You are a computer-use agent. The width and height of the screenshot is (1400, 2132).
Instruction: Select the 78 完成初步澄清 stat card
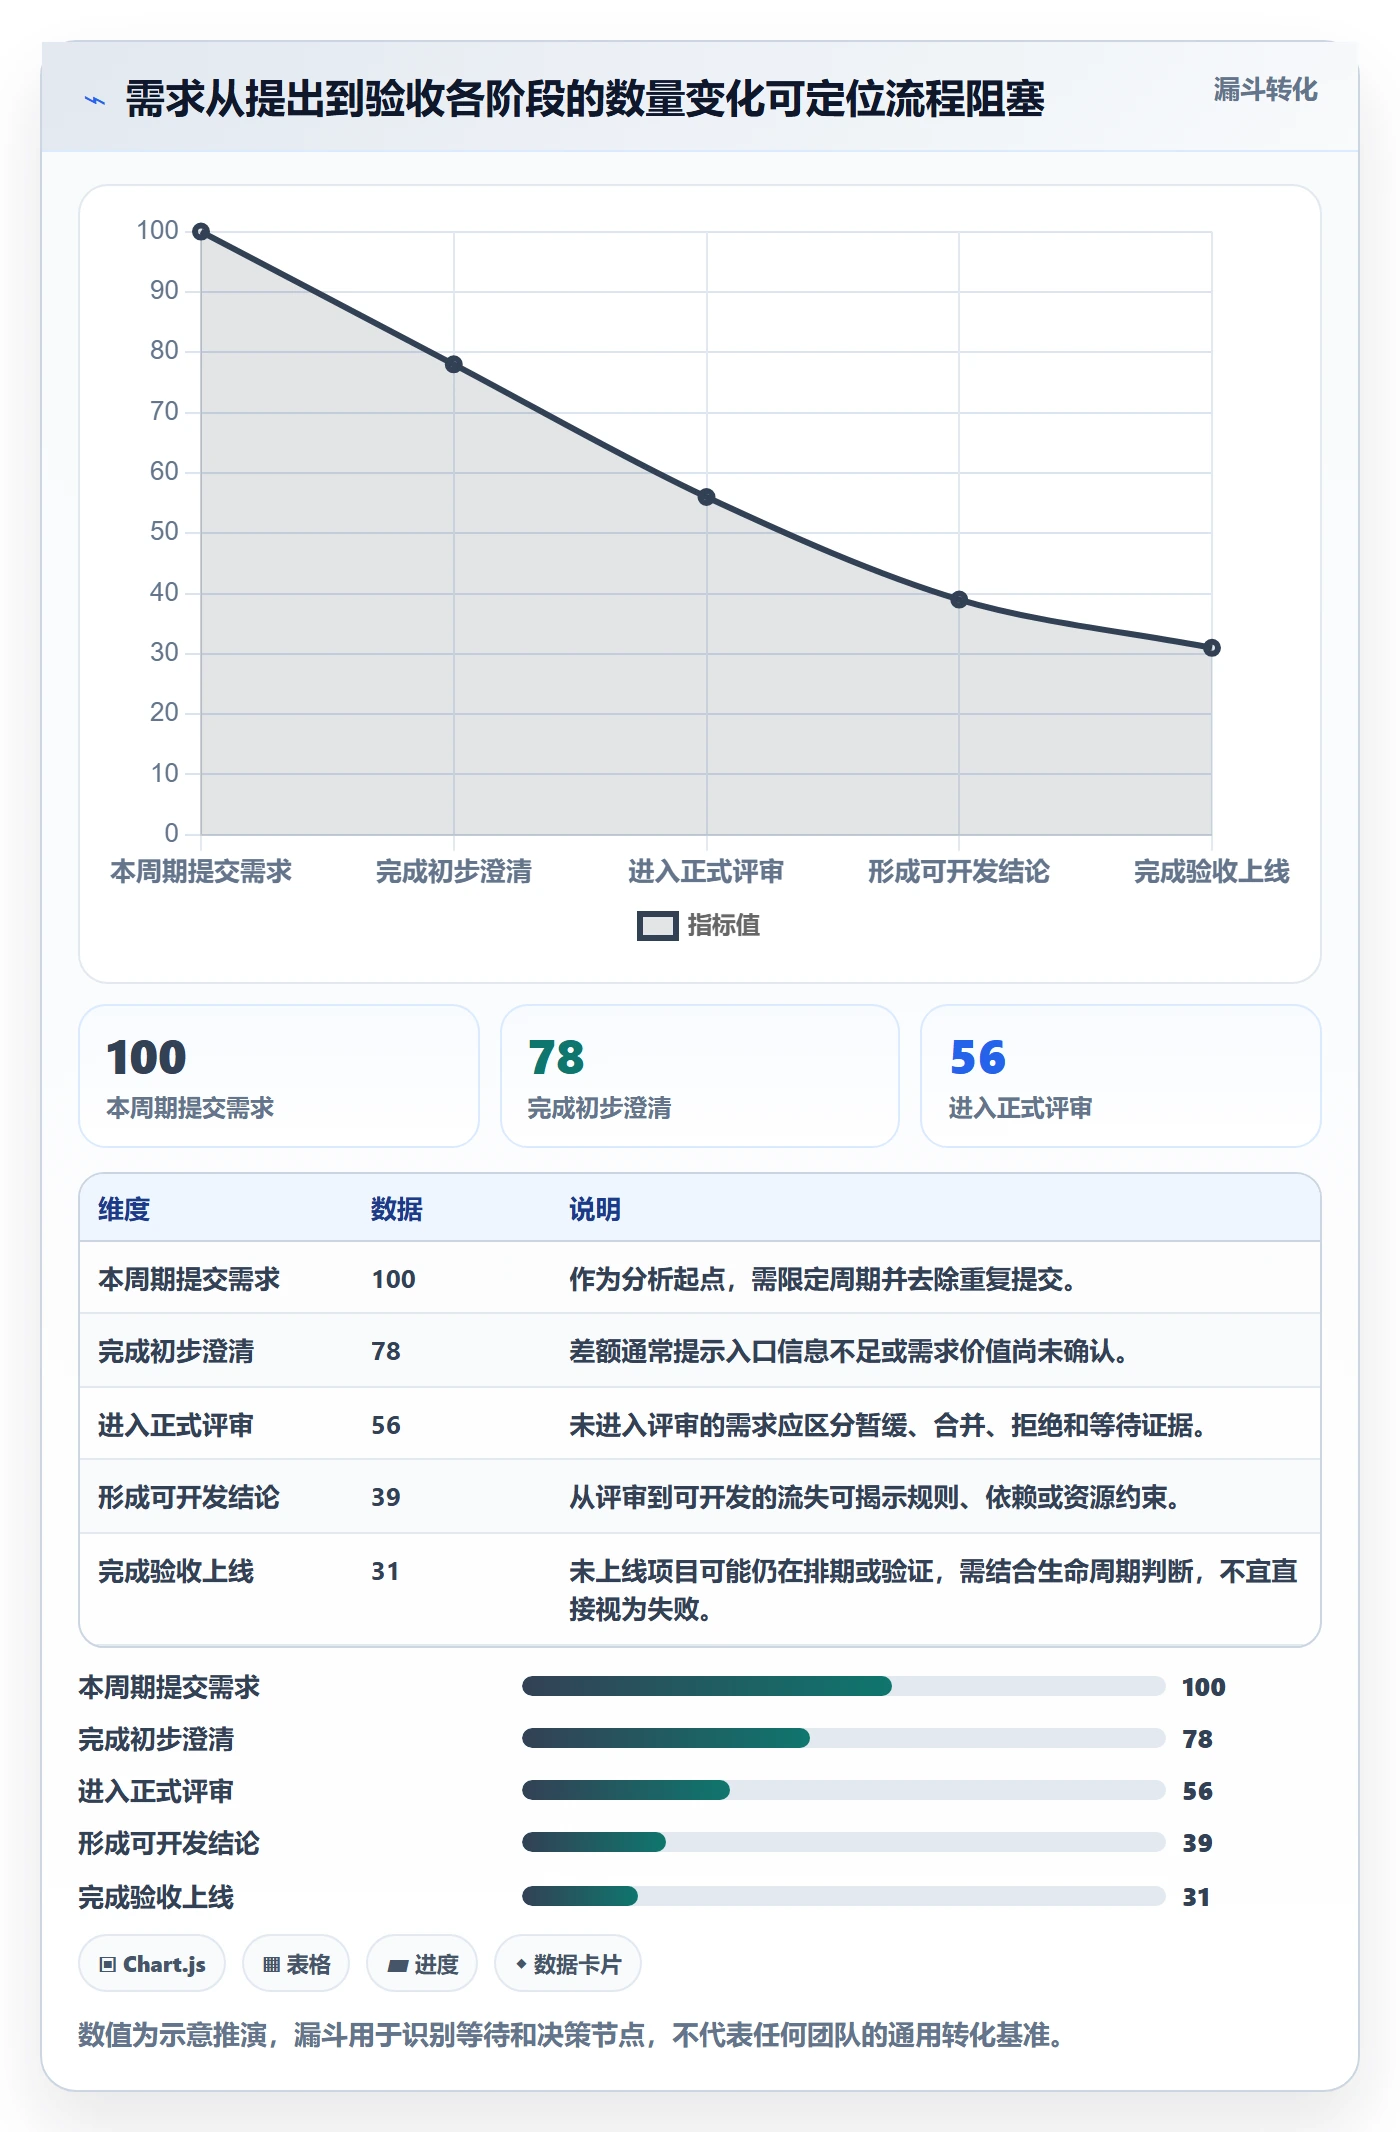coord(700,1076)
